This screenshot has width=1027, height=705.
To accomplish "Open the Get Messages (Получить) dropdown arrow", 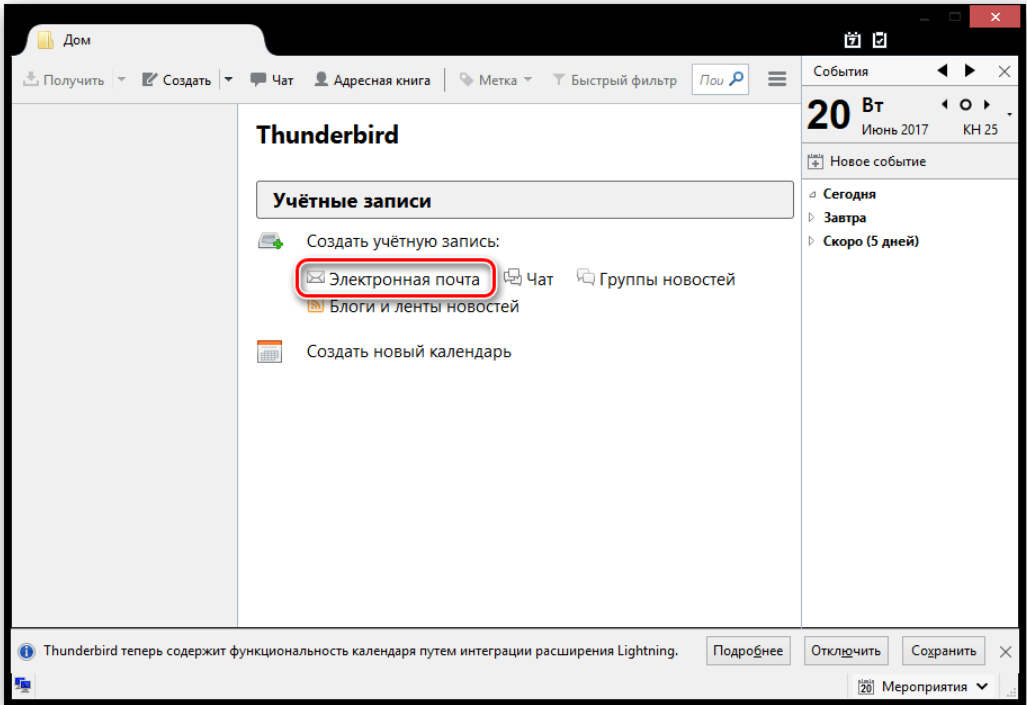I will [121, 80].
